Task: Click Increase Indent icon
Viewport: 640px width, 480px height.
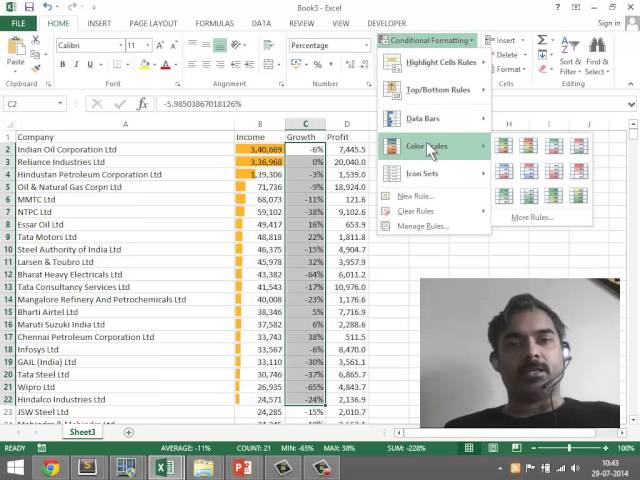Action: (249, 64)
